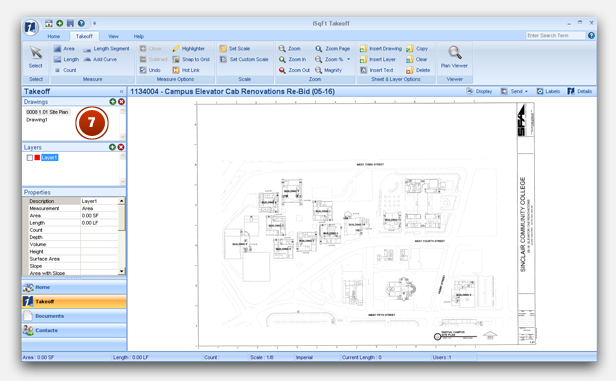The width and height of the screenshot is (616, 381).
Task: Toggle Snap to Grid
Action: click(x=191, y=59)
